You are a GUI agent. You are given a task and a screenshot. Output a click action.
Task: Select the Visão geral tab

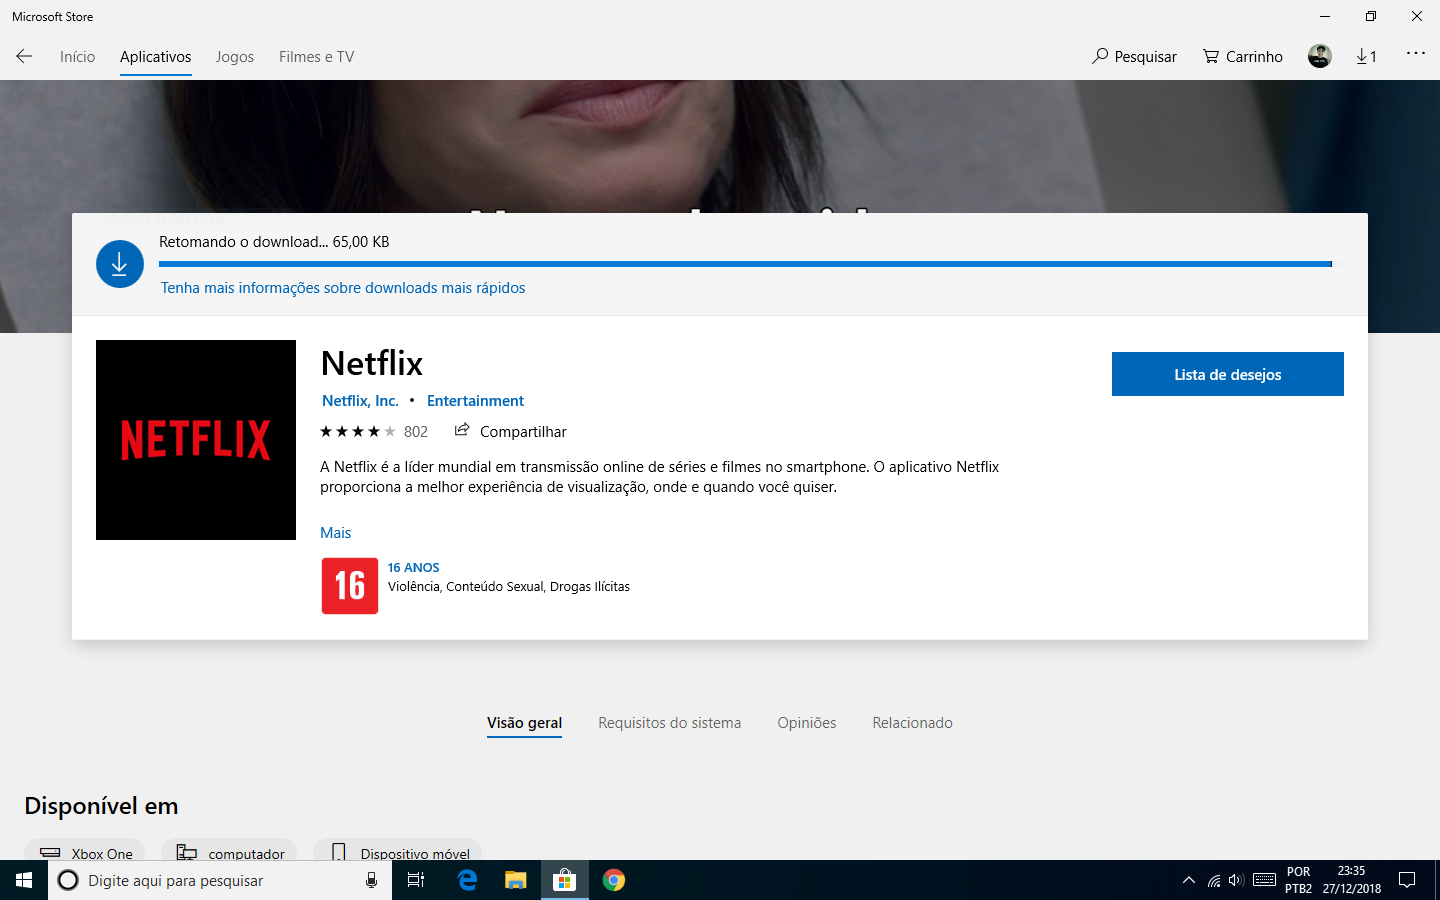coord(524,723)
